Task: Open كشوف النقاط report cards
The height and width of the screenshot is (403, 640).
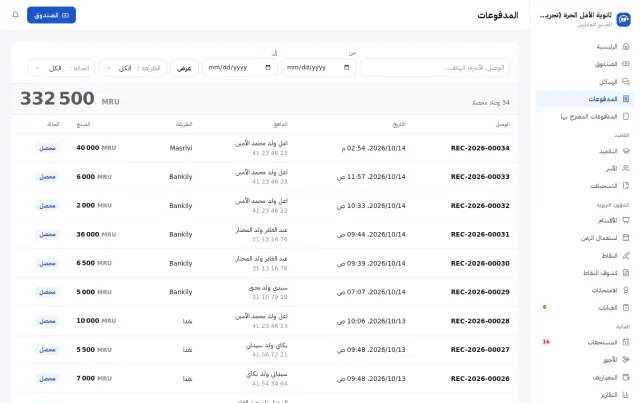Action: (x=585, y=273)
